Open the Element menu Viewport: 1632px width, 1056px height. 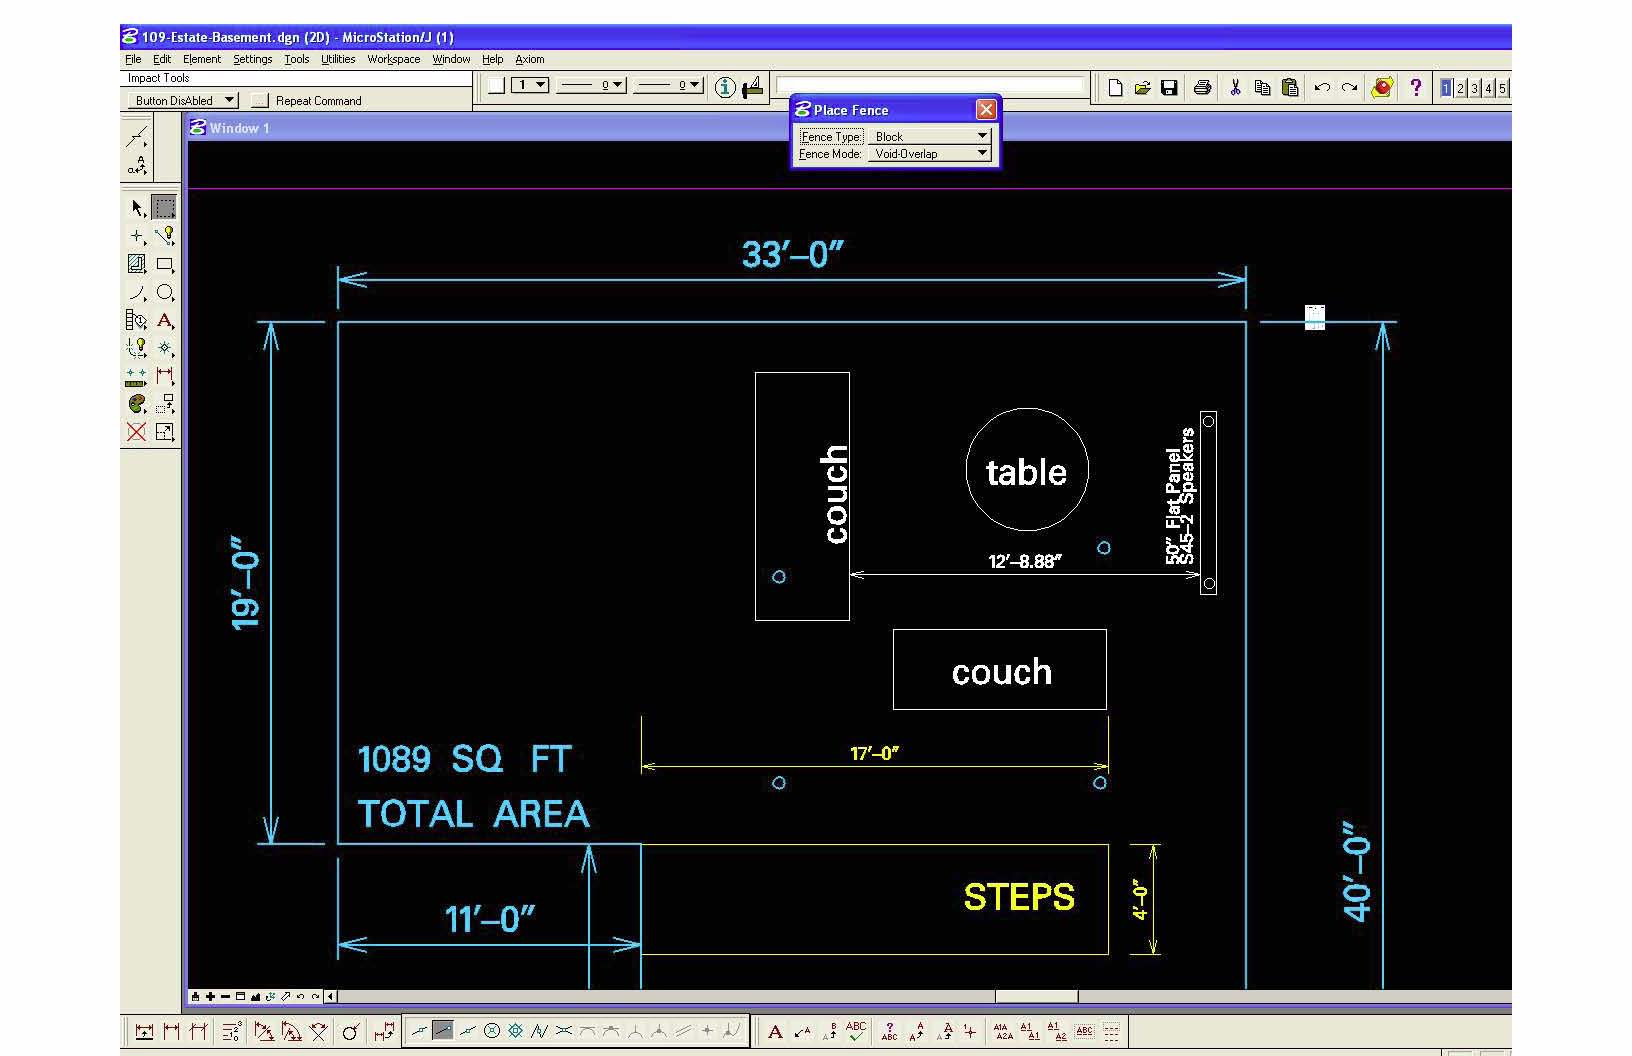pos(202,59)
